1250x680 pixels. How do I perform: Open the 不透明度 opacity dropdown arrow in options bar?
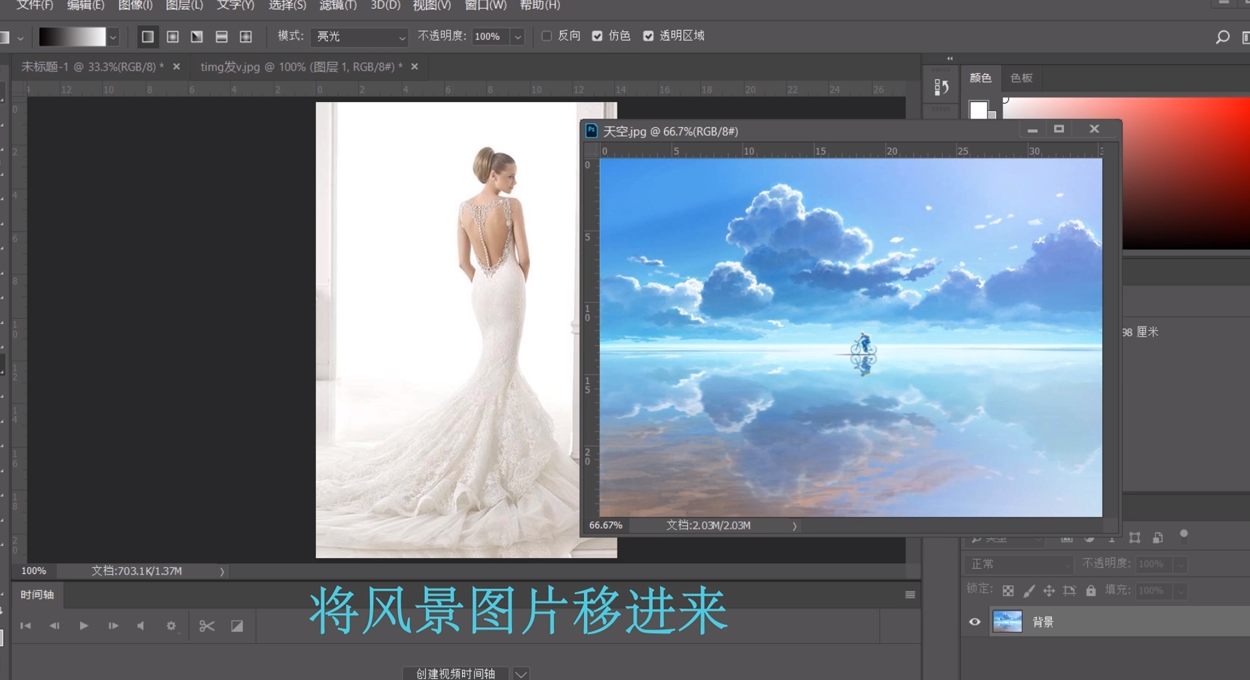pos(517,37)
